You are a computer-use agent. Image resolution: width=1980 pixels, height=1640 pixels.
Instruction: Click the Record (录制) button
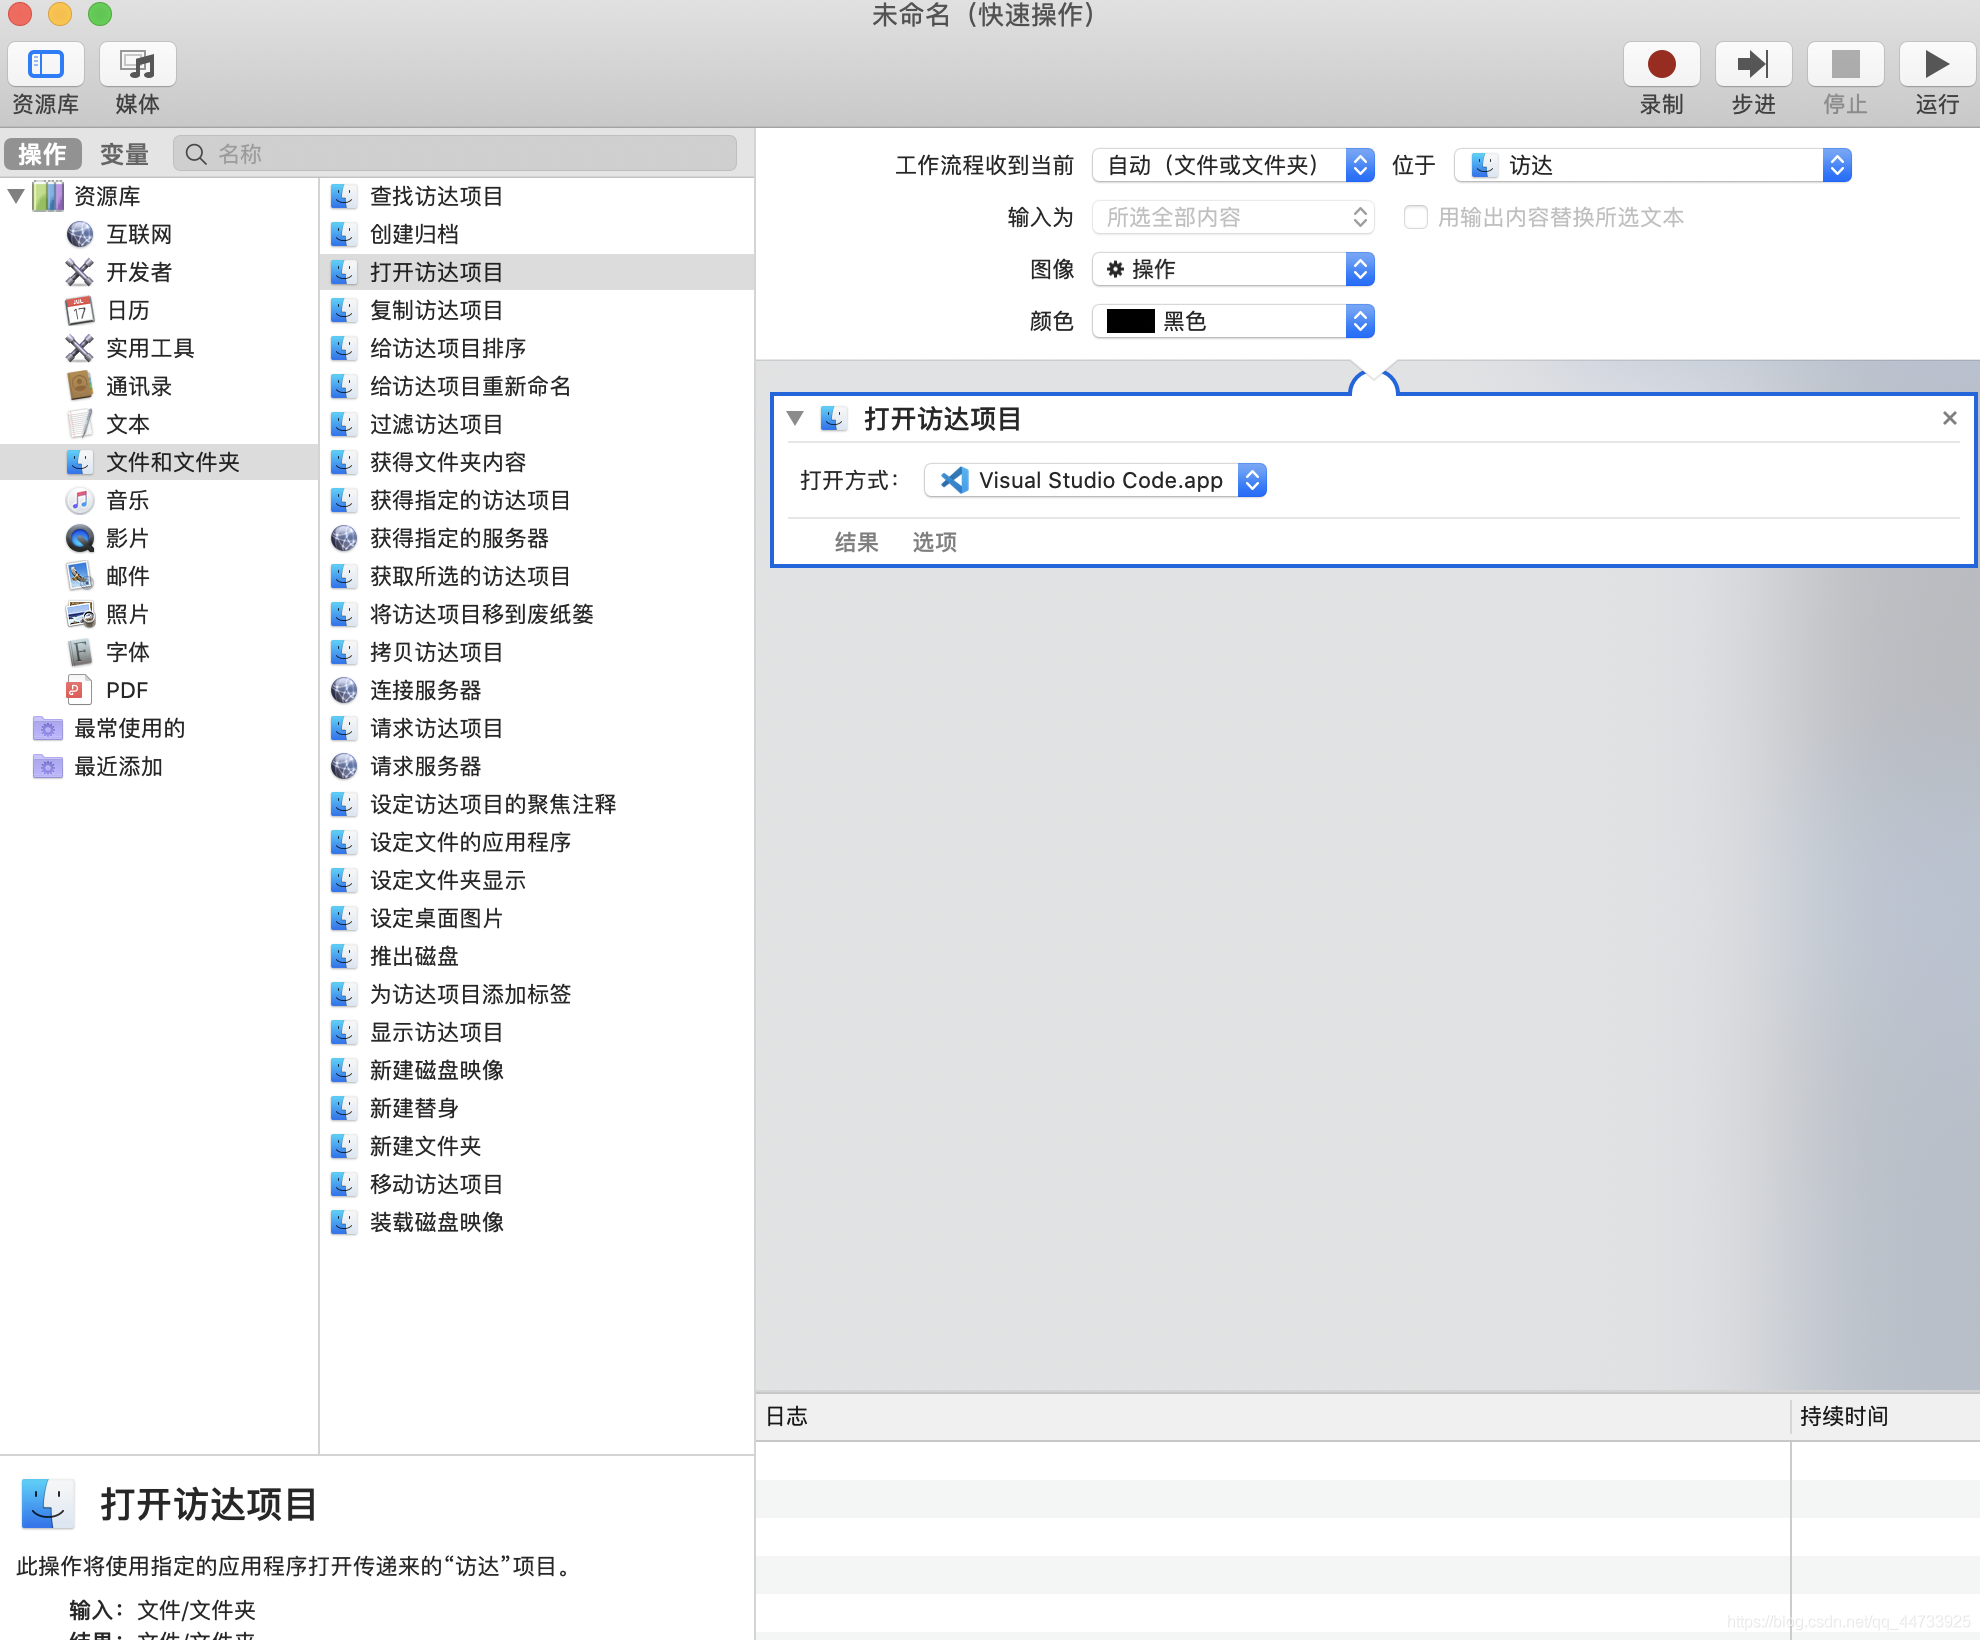tap(1661, 65)
